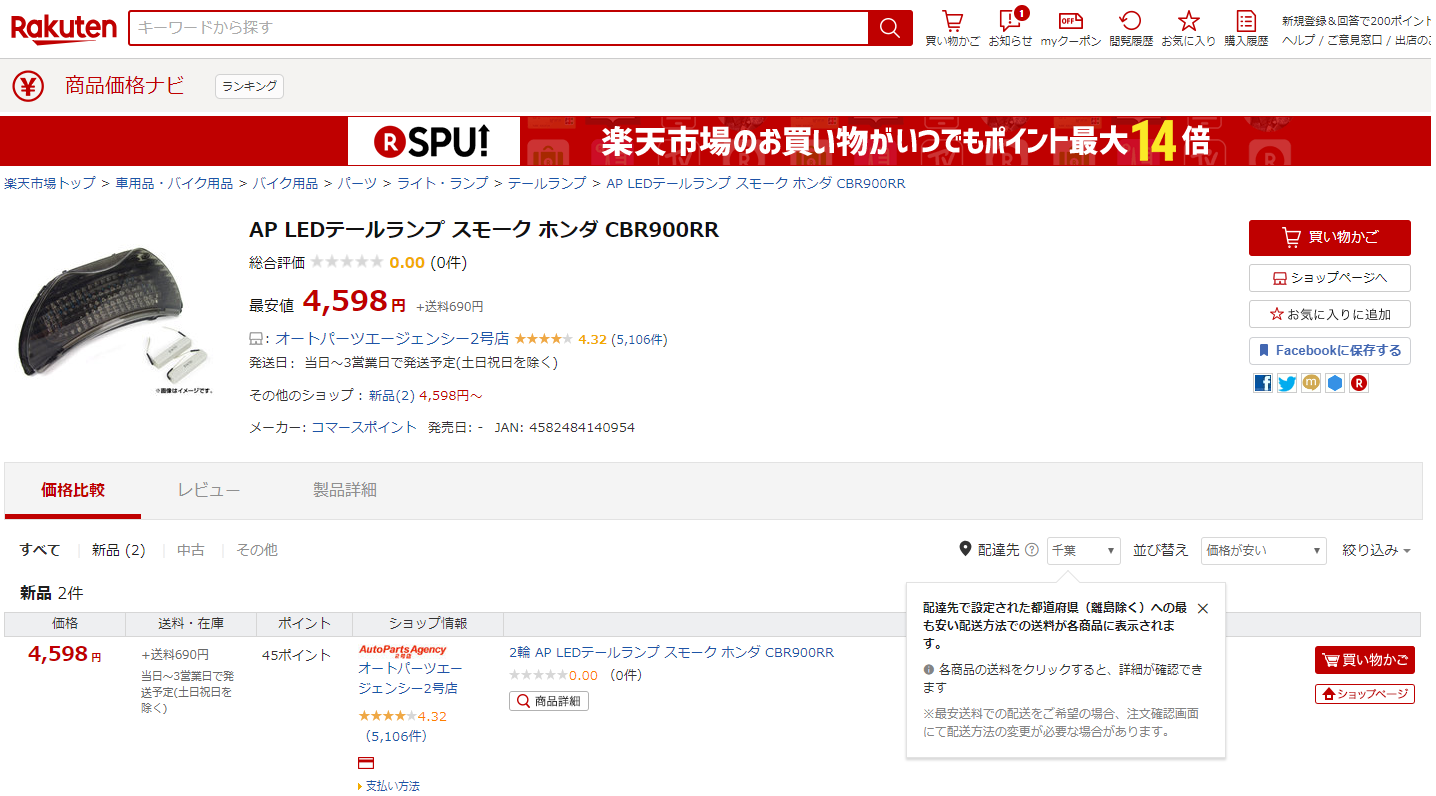Click お気に入りに追加 button
The height and width of the screenshot is (796, 1436).
[1330, 314]
